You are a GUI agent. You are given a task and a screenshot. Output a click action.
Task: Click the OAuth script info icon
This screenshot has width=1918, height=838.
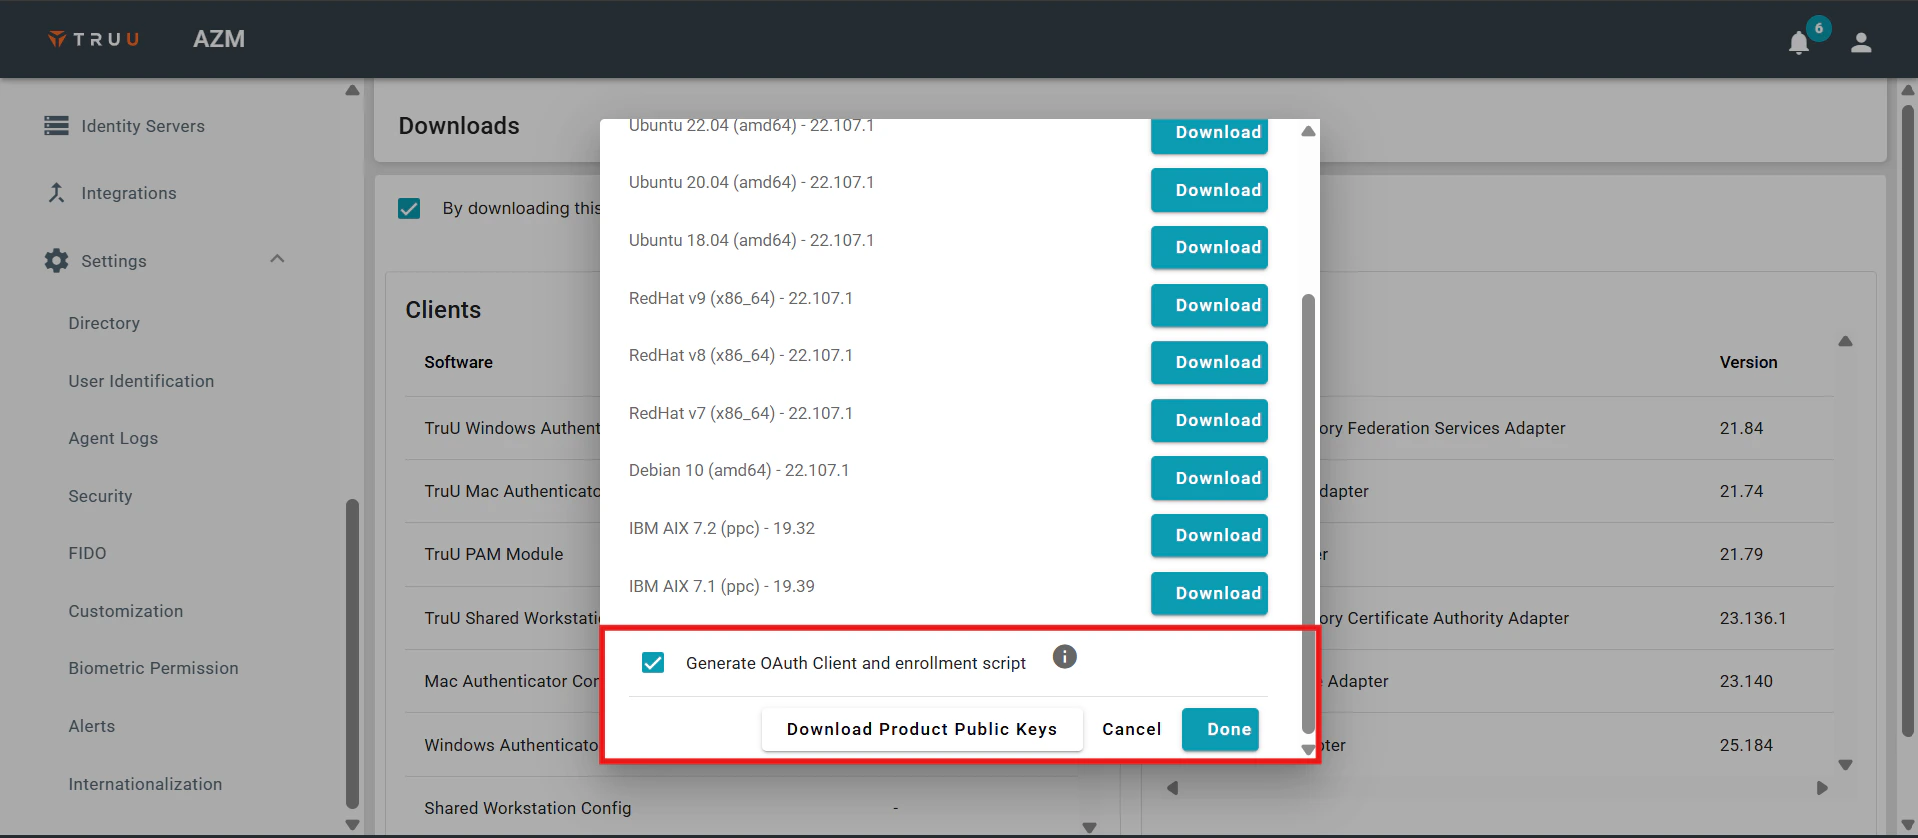(1064, 657)
